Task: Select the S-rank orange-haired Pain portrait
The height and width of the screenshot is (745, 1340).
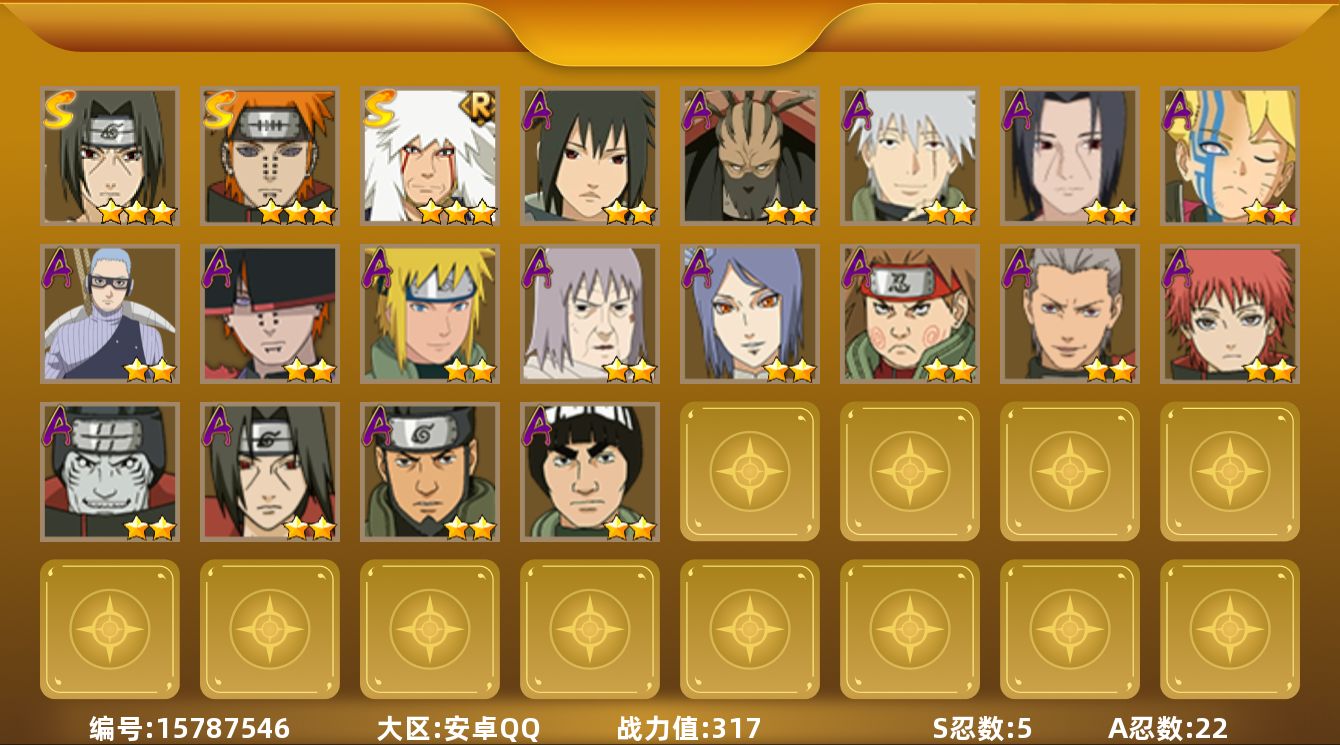Action: (x=270, y=155)
